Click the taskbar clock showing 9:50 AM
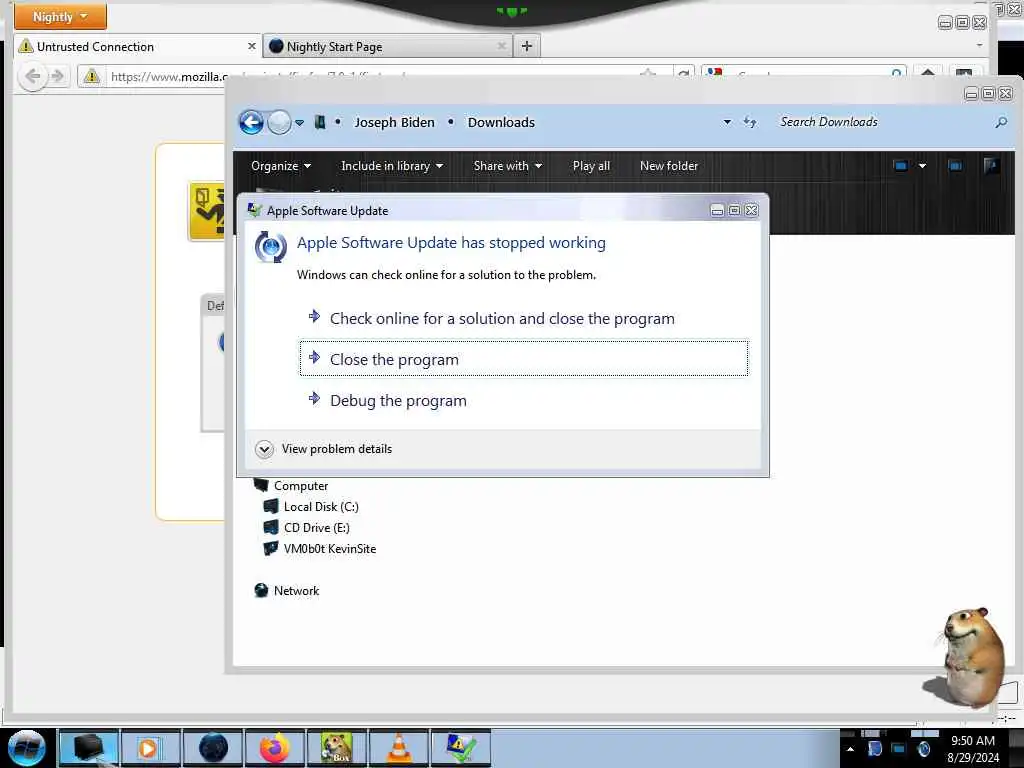1024x768 pixels. [x=973, y=749]
